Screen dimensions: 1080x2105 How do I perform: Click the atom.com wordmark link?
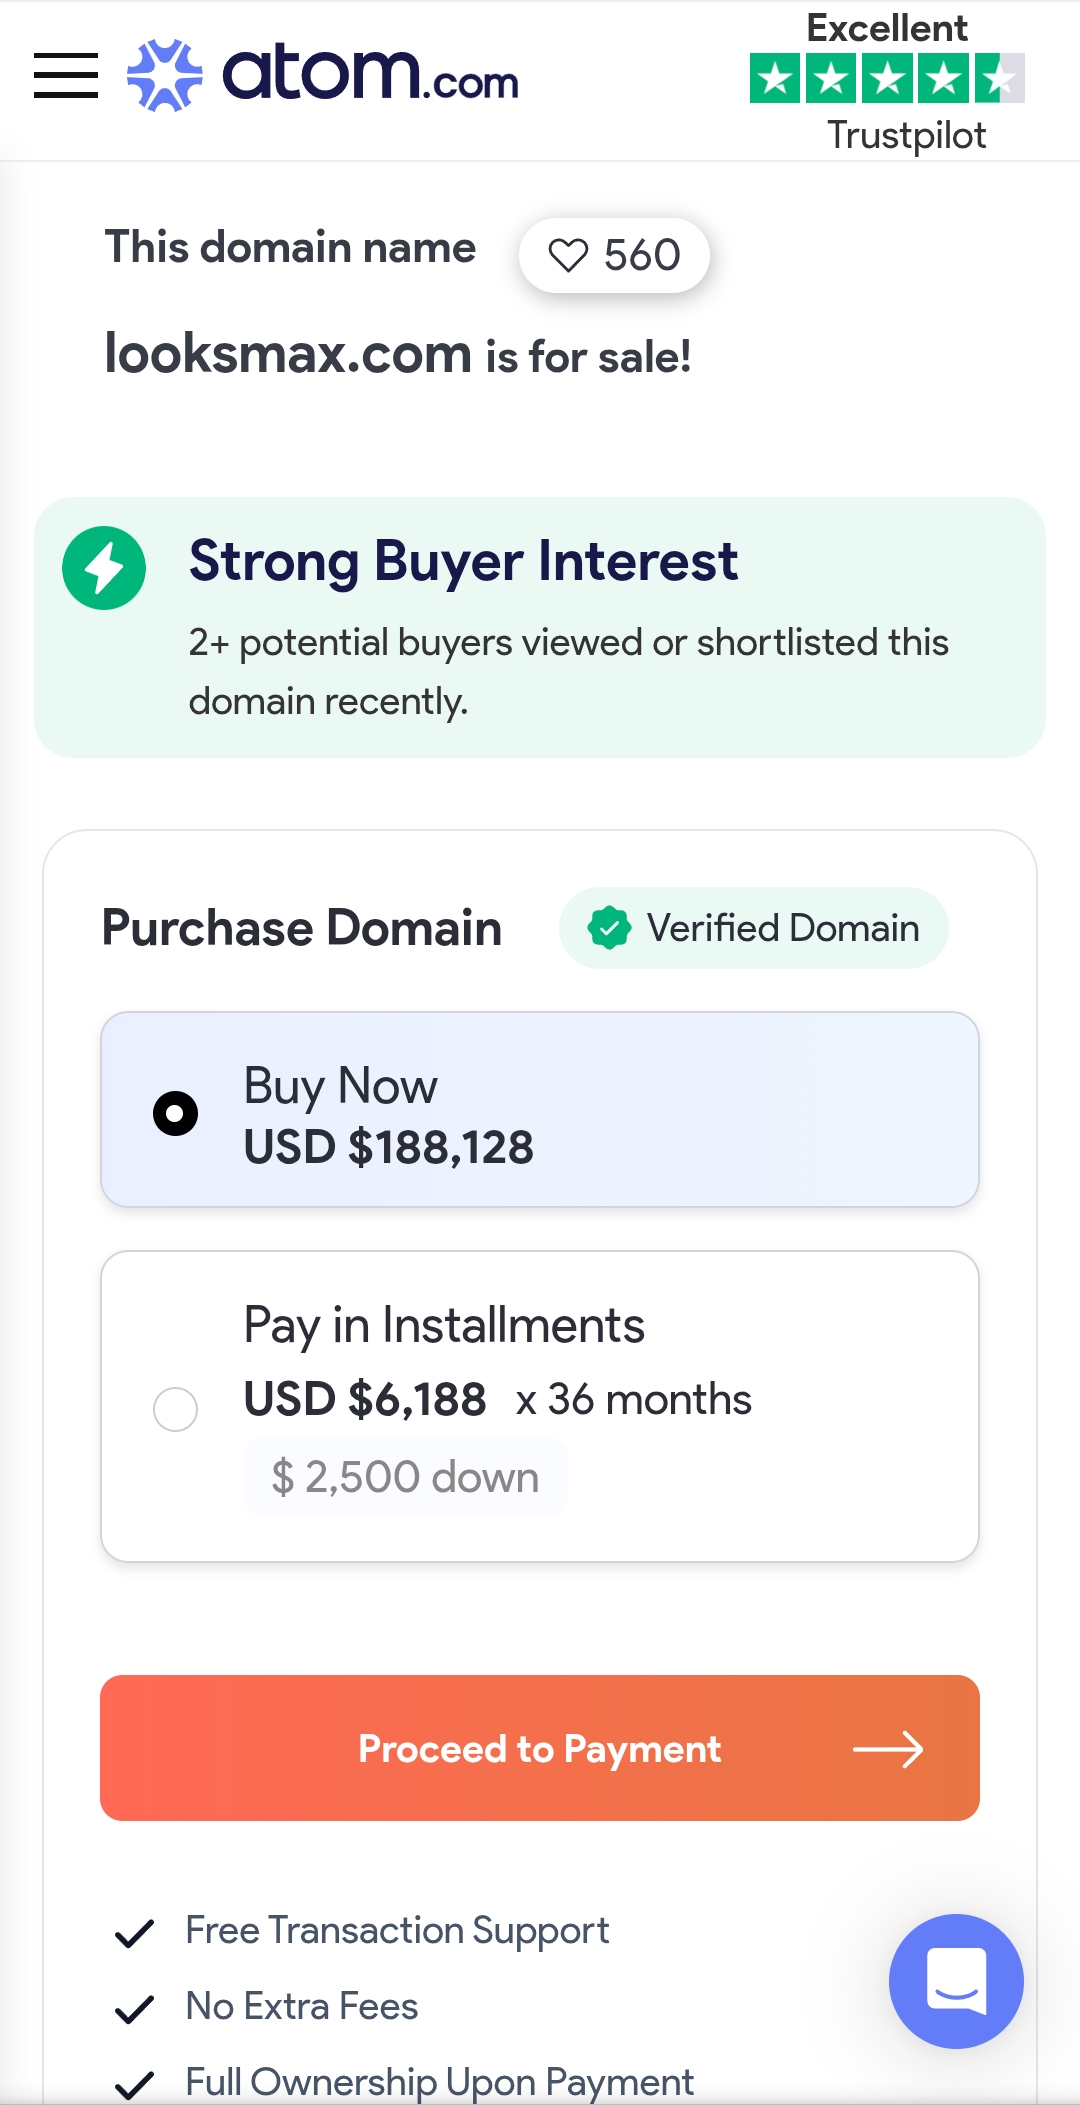pyautogui.click(x=370, y=75)
